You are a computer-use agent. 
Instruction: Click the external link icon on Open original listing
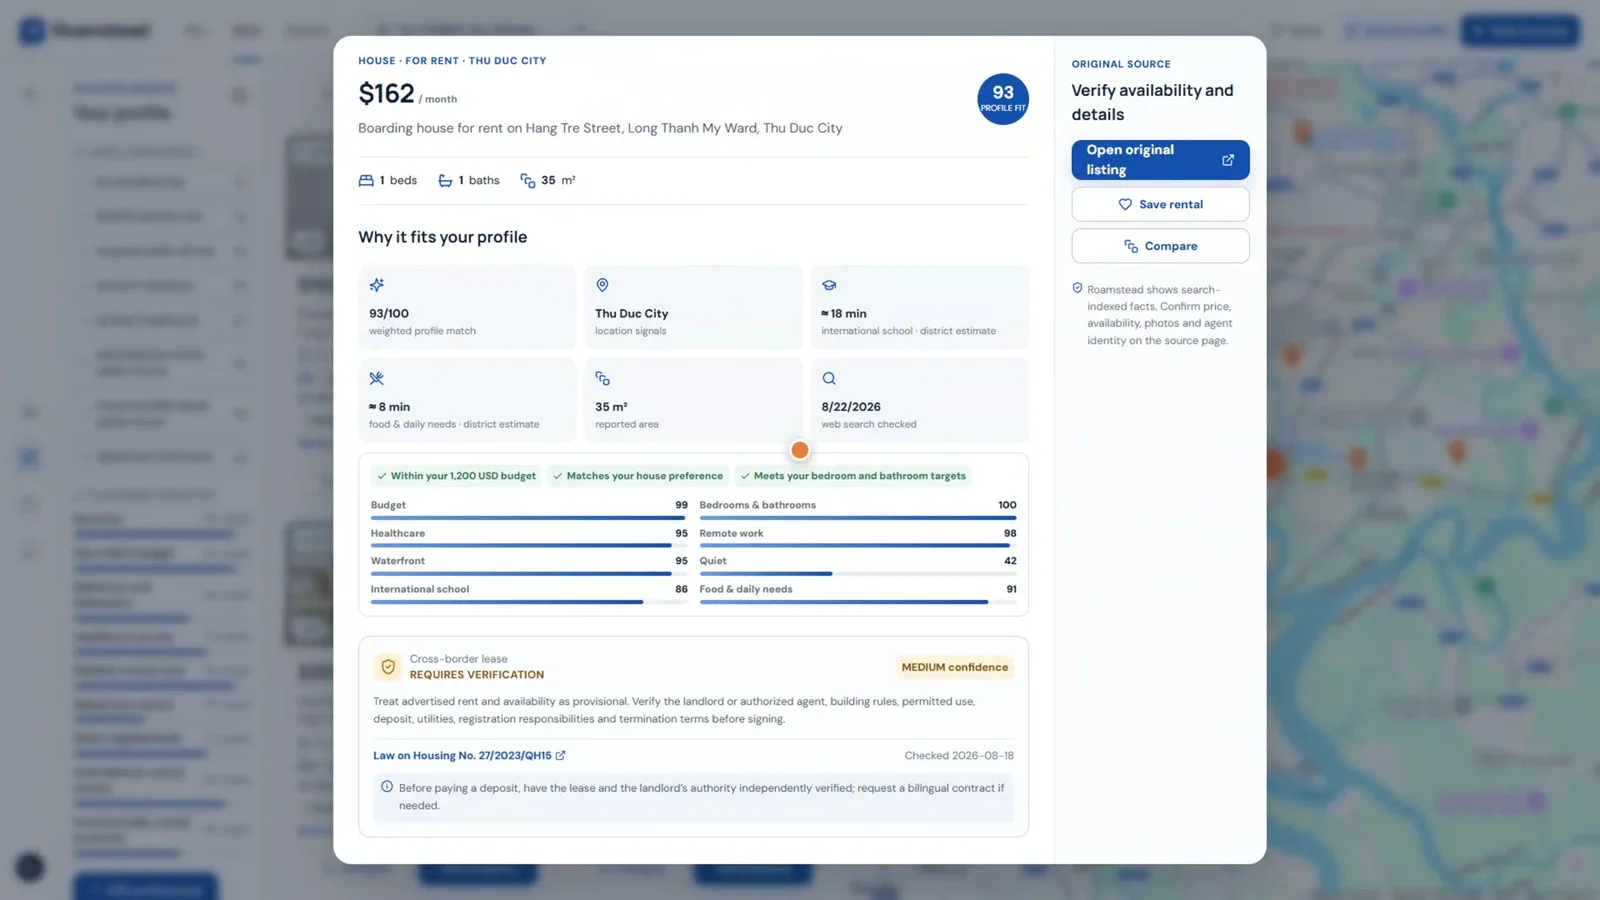click(x=1228, y=160)
